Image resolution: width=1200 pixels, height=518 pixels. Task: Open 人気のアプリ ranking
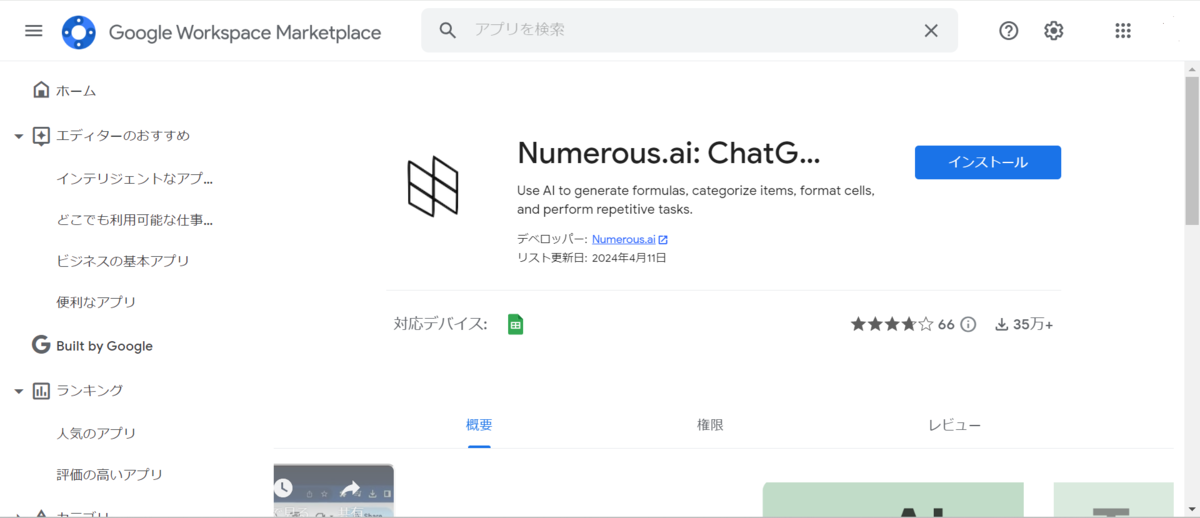pos(96,434)
